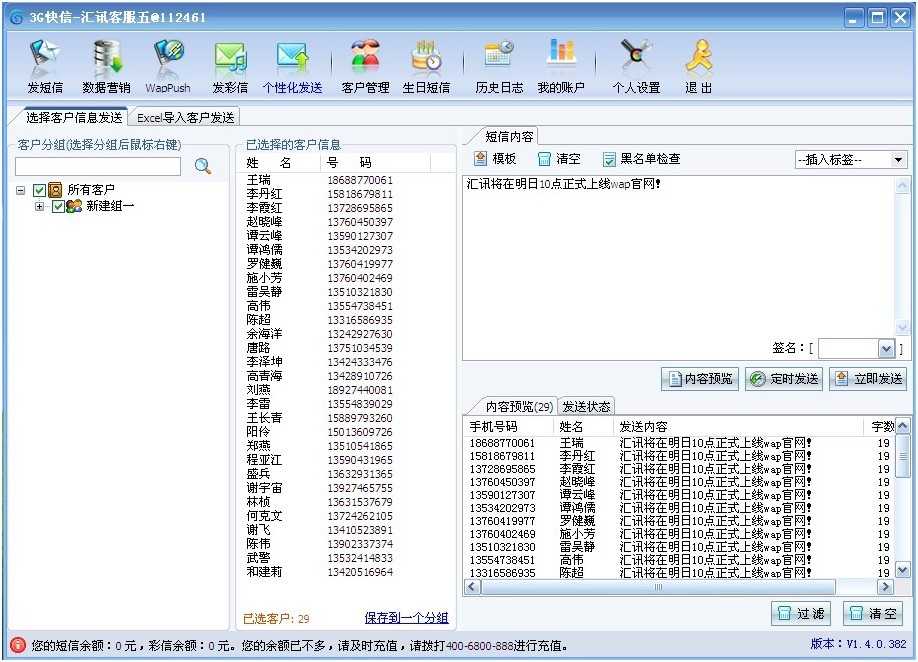The height and width of the screenshot is (662, 918).
Task: Open 生日短信 birthday SMS tool
Action: [426, 67]
